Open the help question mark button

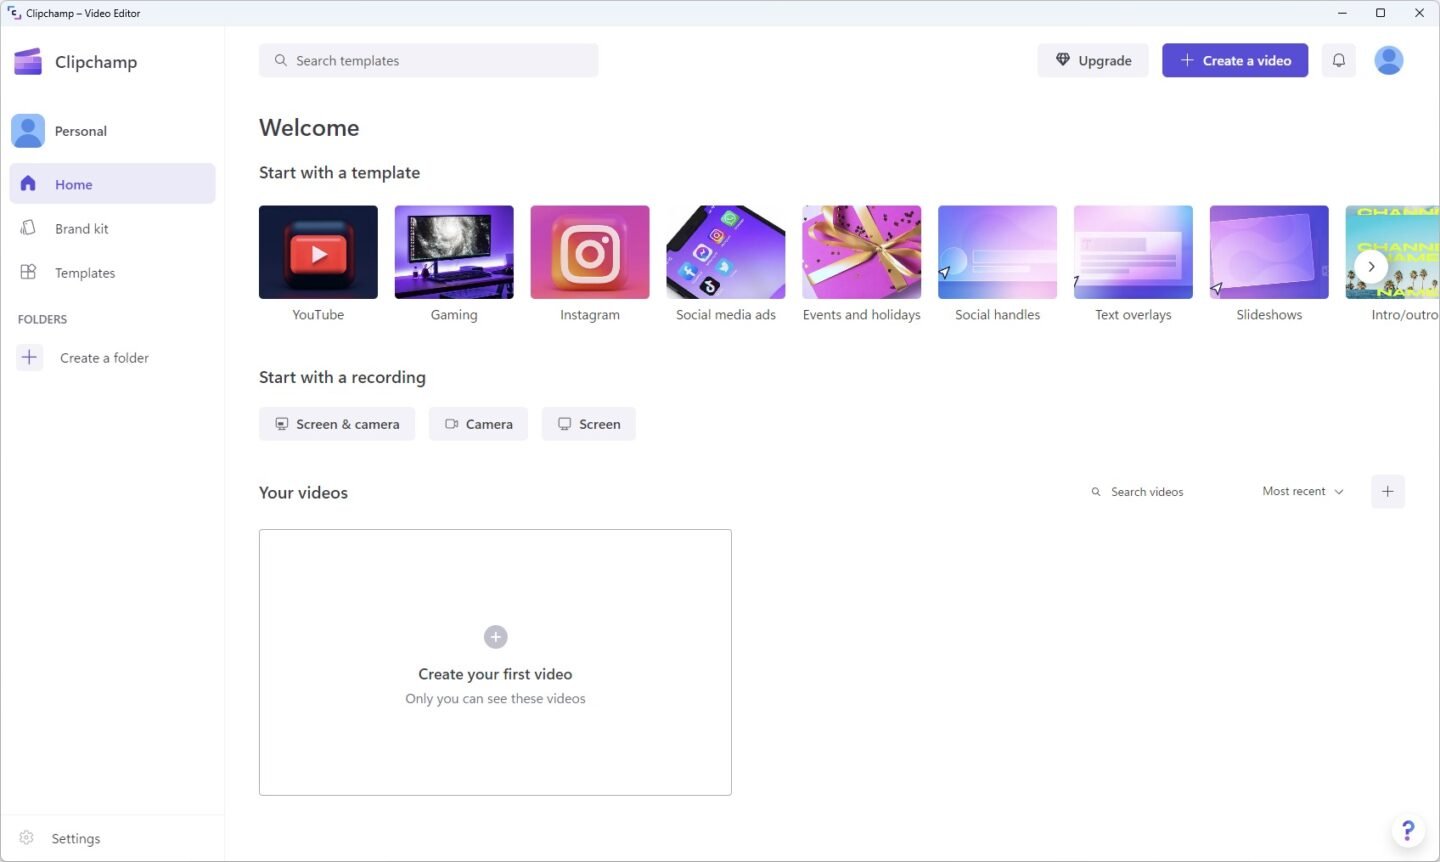(1408, 830)
